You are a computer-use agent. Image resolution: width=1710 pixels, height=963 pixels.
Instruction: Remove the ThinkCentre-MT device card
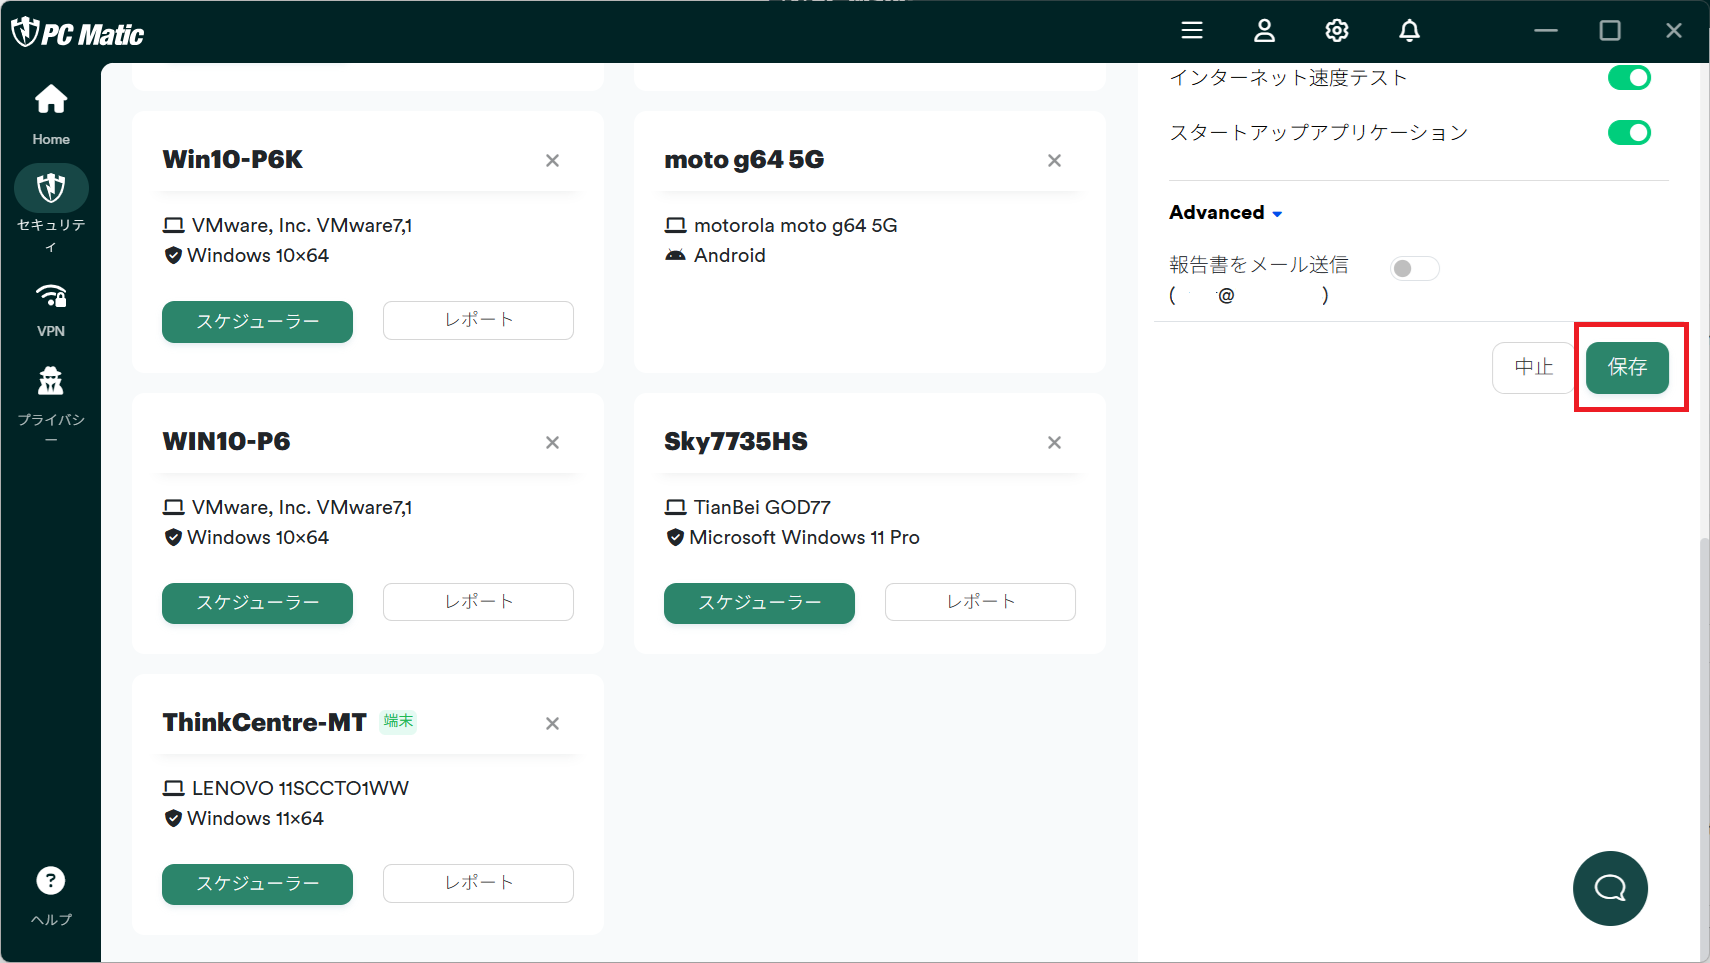pos(552,723)
